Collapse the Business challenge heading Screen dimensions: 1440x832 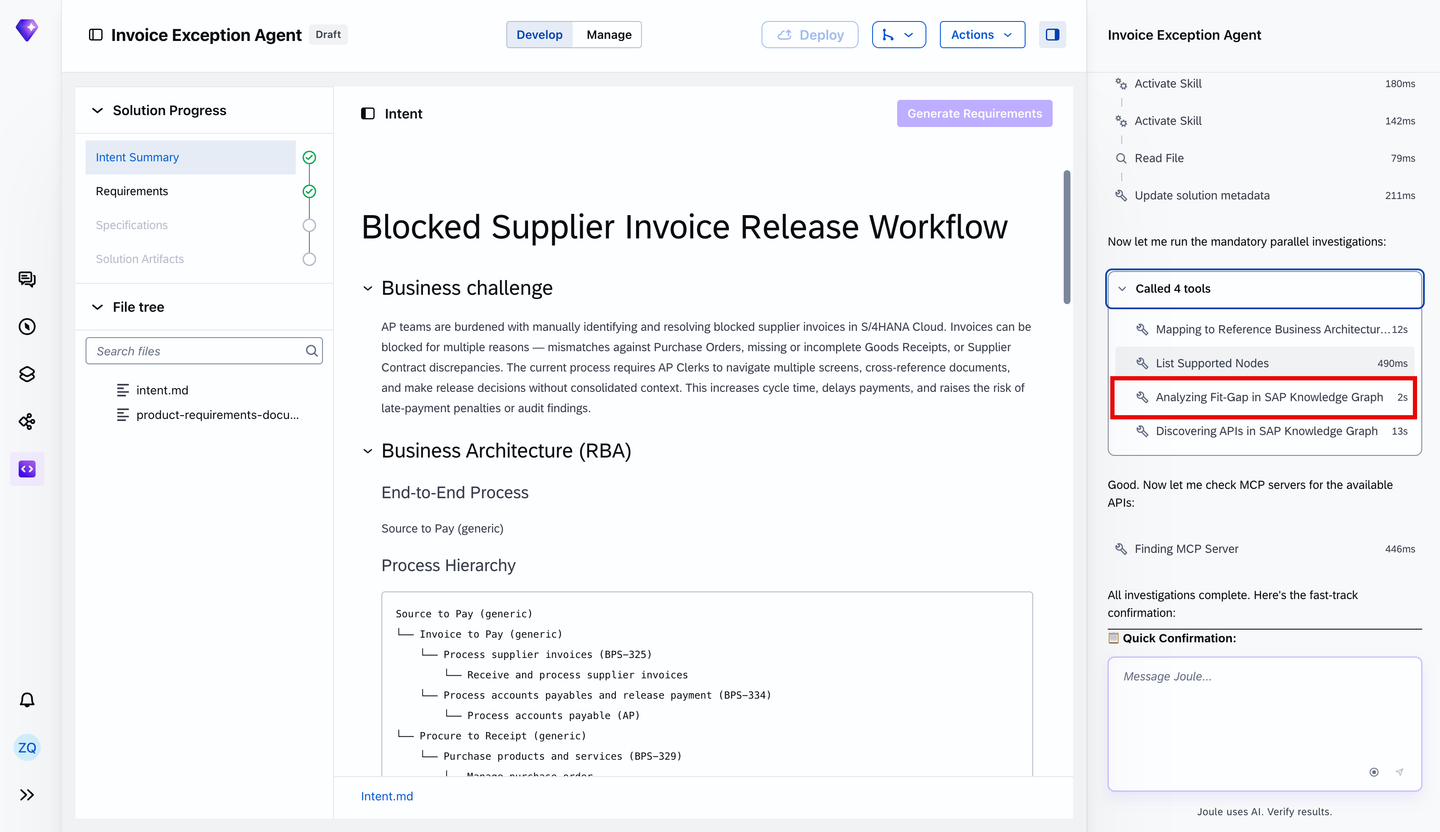[x=368, y=289]
